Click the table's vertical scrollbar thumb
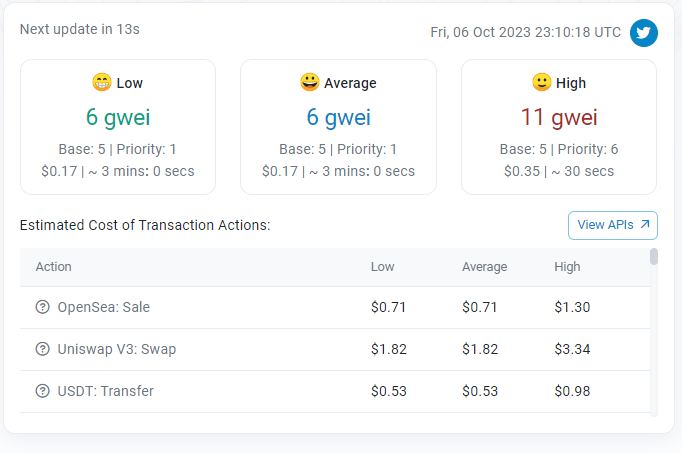The height and width of the screenshot is (453, 682). 654,256
